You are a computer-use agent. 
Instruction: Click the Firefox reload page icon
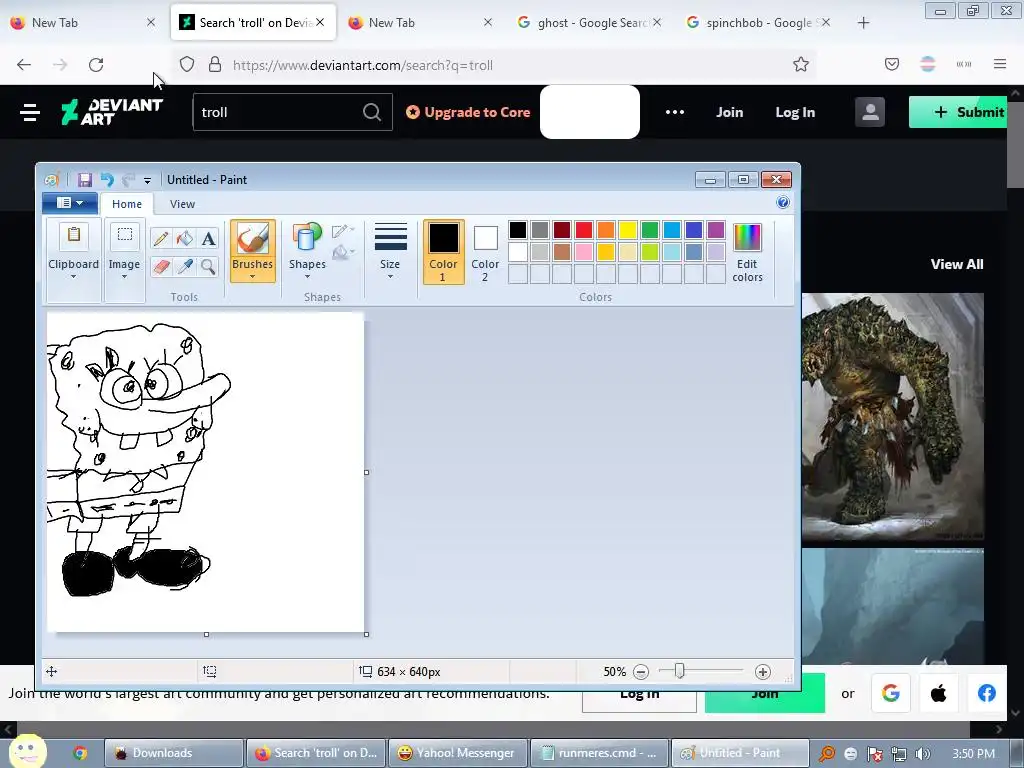pos(96,65)
